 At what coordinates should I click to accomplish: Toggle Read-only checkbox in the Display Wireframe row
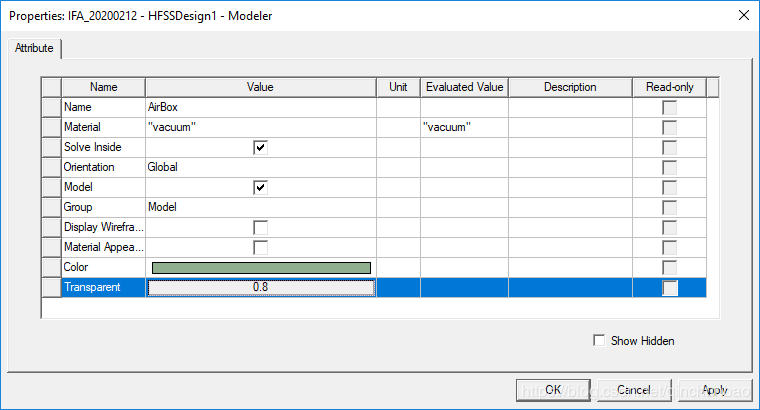tap(669, 227)
